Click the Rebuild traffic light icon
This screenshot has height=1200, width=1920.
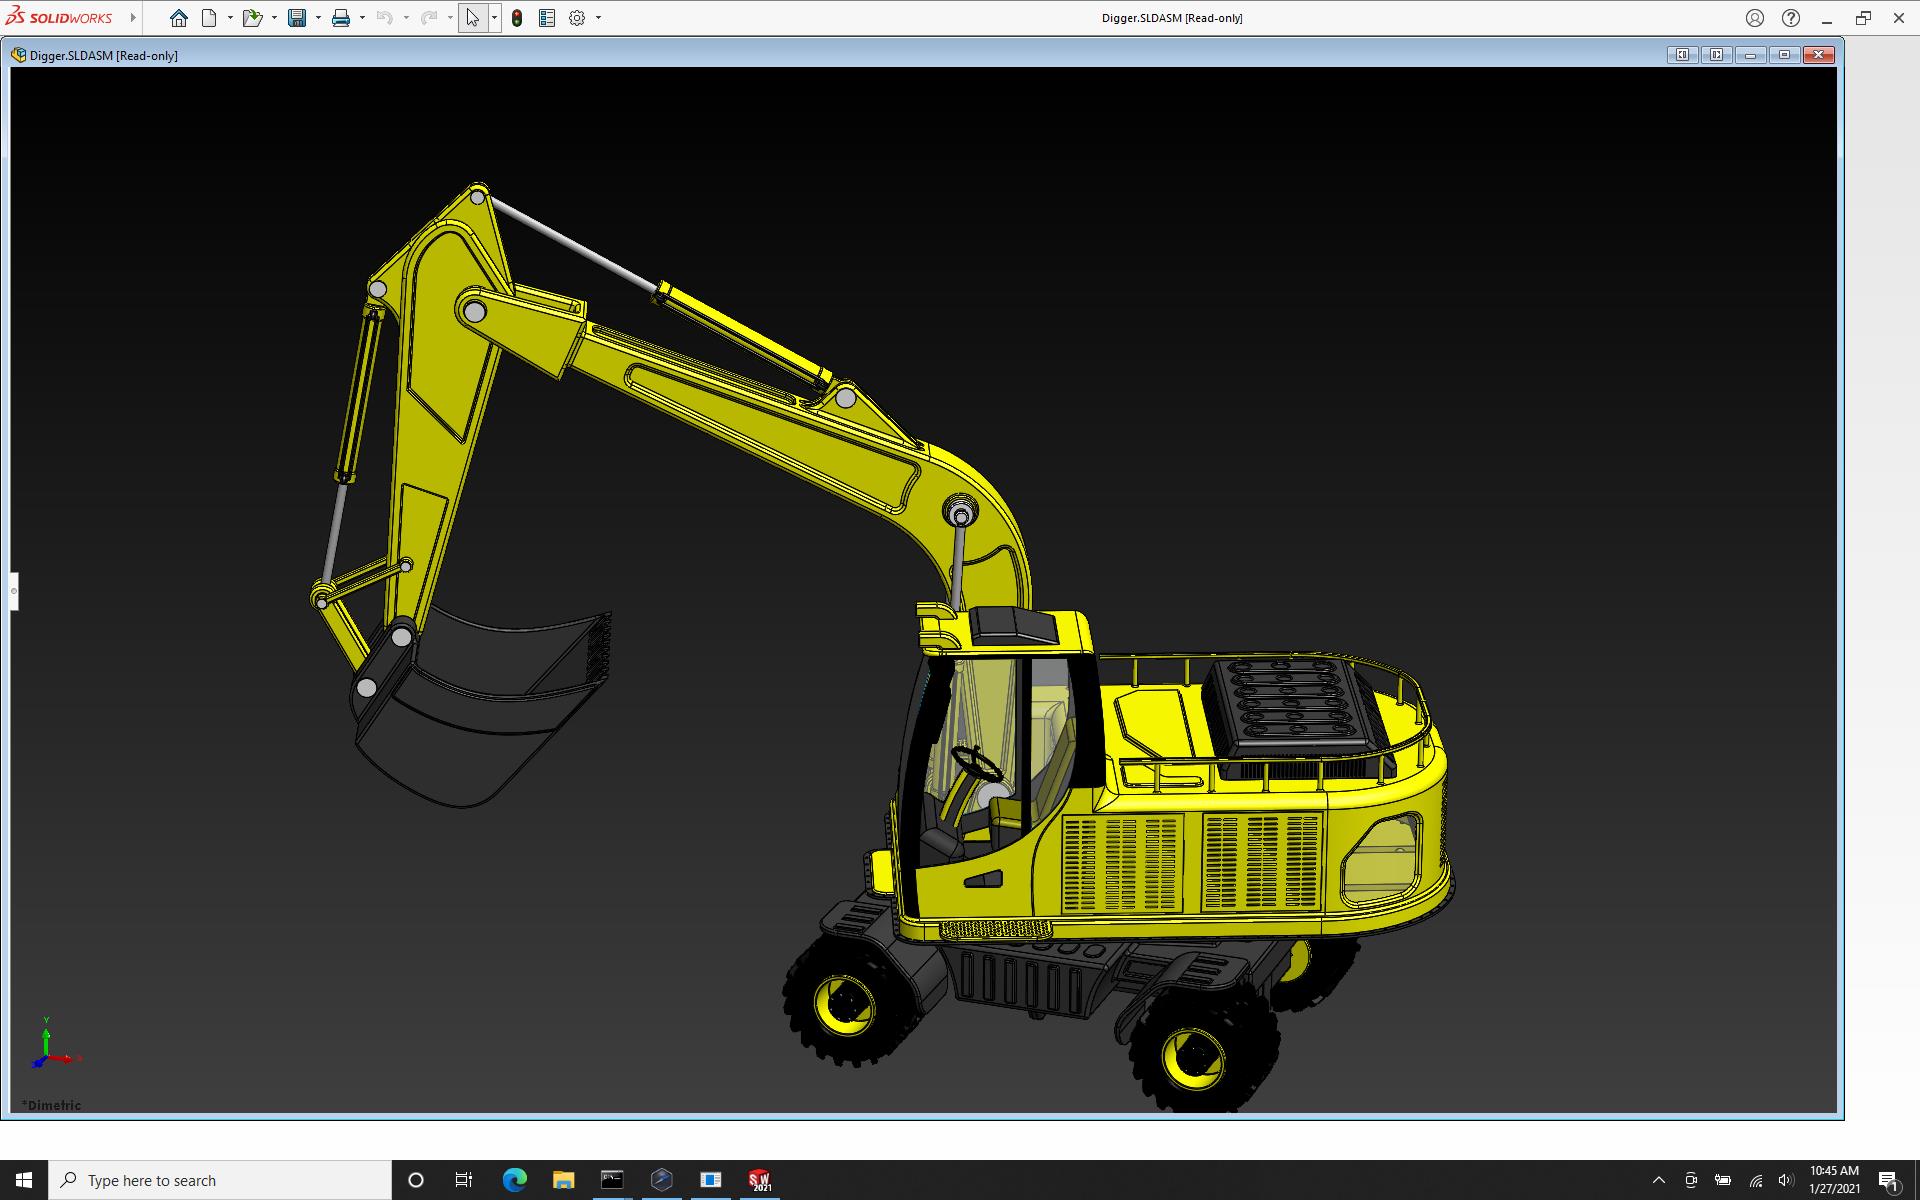pyautogui.click(x=517, y=18)
